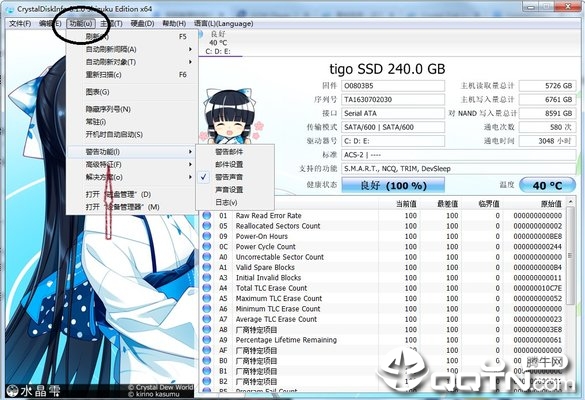This screenshot has width=585, height=400.
Task: Click status icon for Maximum TLC Erase Count
Action: [x=207, y=299]
